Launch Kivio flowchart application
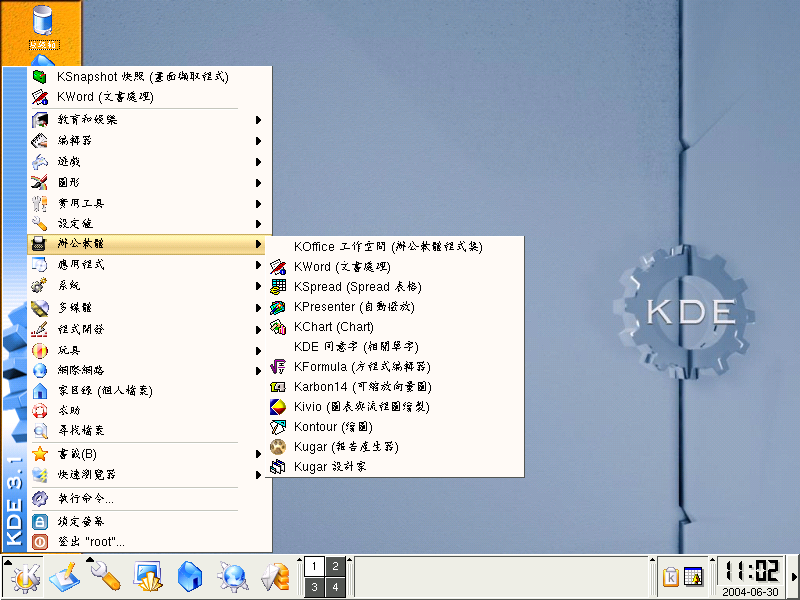 361,407
